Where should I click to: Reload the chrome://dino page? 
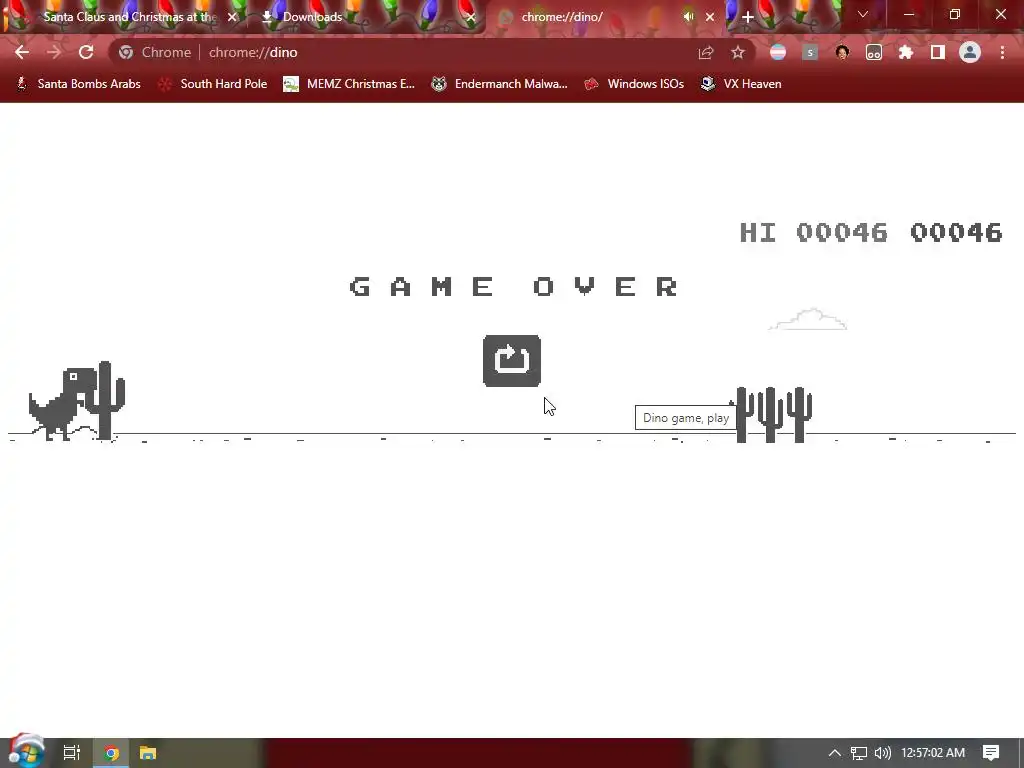[x=86, y=52]
